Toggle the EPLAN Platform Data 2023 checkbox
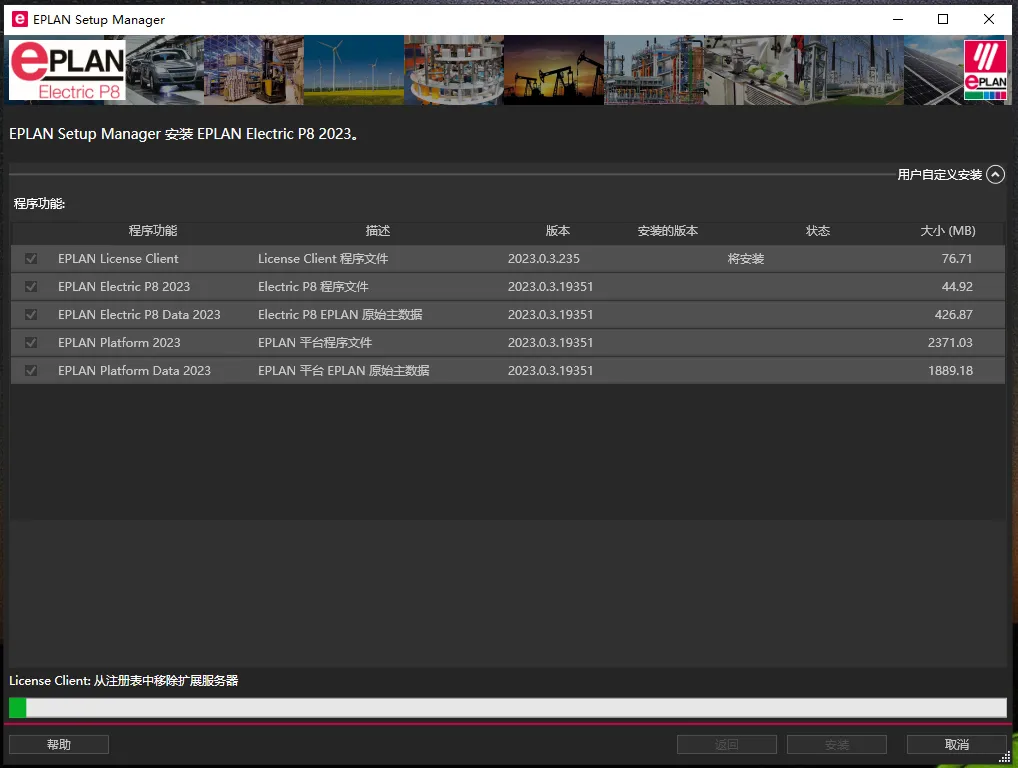Screen dimensions: 1018x768 click(31, 370)
